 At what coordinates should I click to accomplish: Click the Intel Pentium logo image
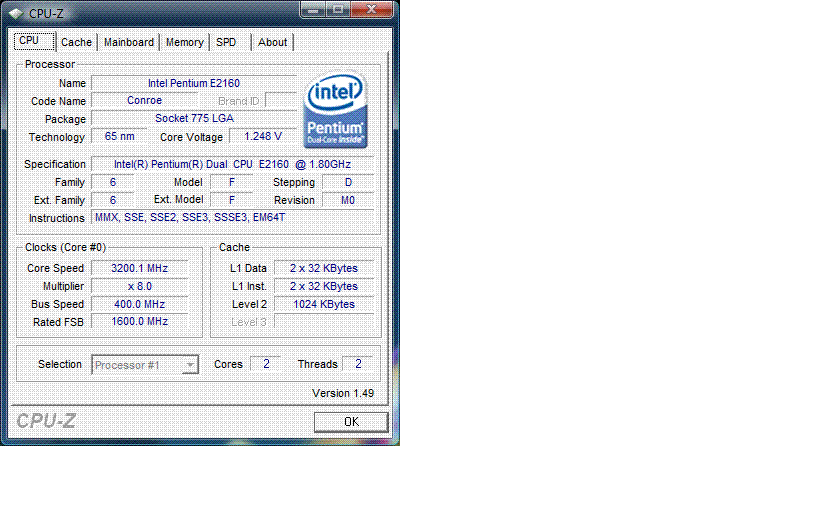(335, 109)
